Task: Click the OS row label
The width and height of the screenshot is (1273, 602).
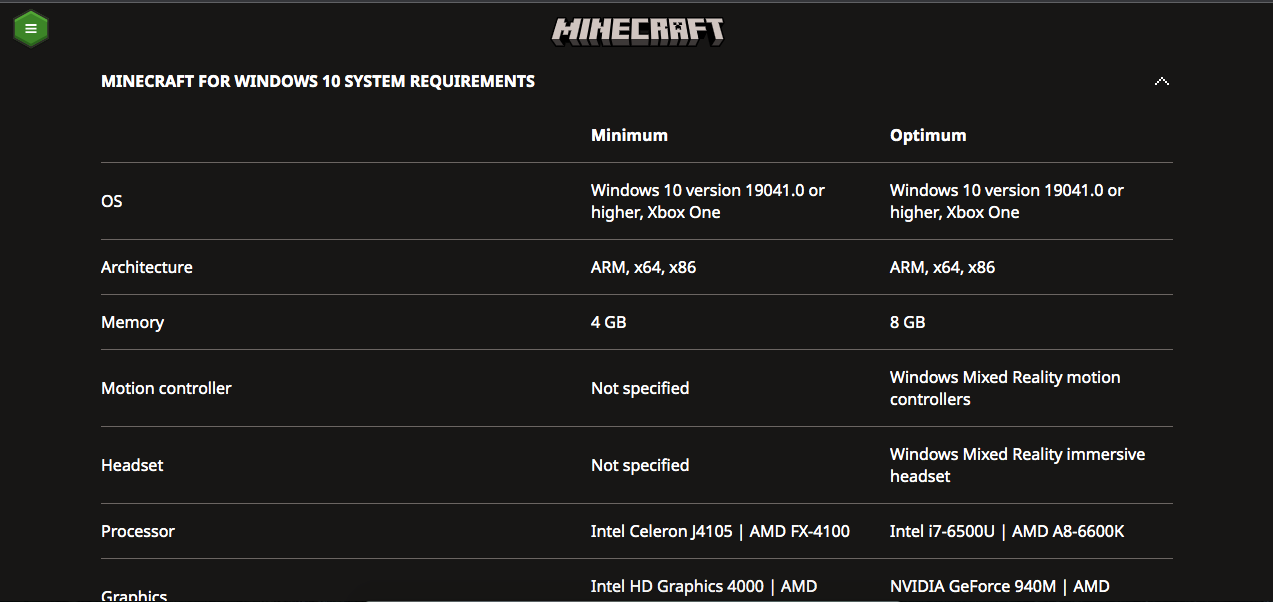Action: click(x=112, y=201)
